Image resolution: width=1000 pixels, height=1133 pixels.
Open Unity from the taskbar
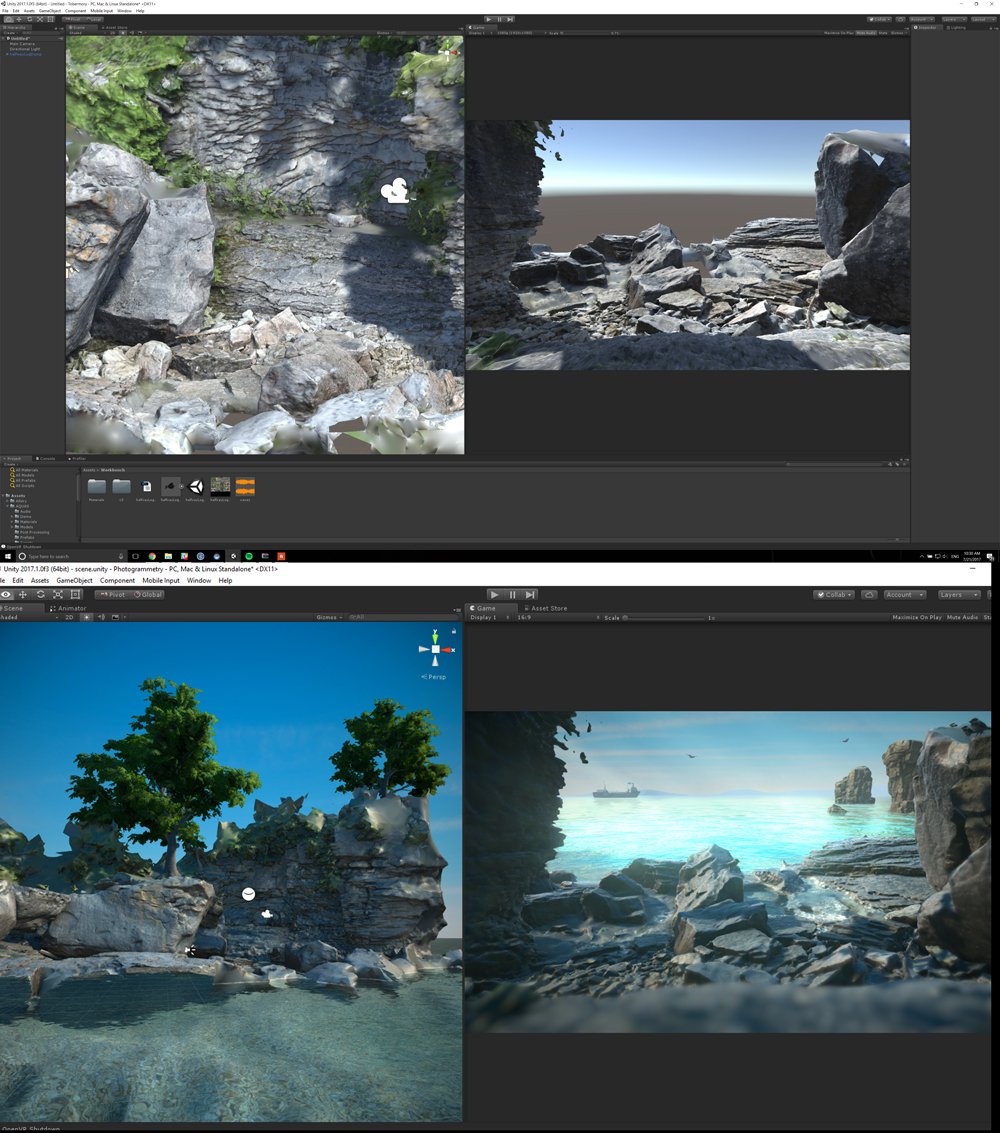[x=233, y=556]
